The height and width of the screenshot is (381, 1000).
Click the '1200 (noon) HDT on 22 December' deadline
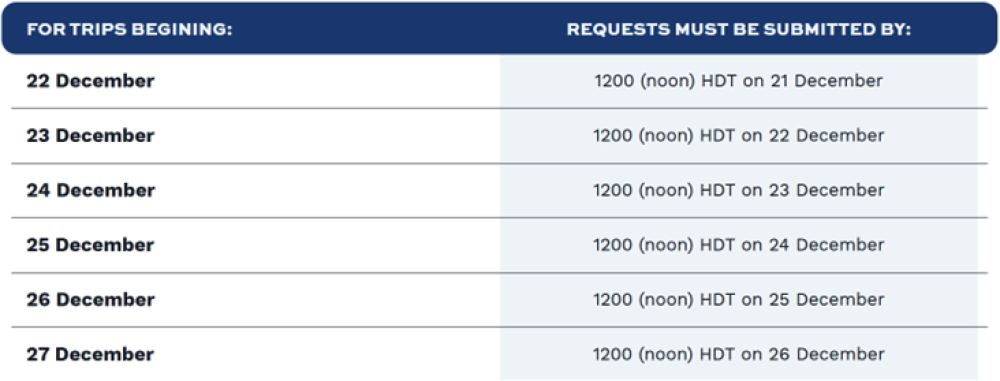pyautogui.click(x=739, y=136)
